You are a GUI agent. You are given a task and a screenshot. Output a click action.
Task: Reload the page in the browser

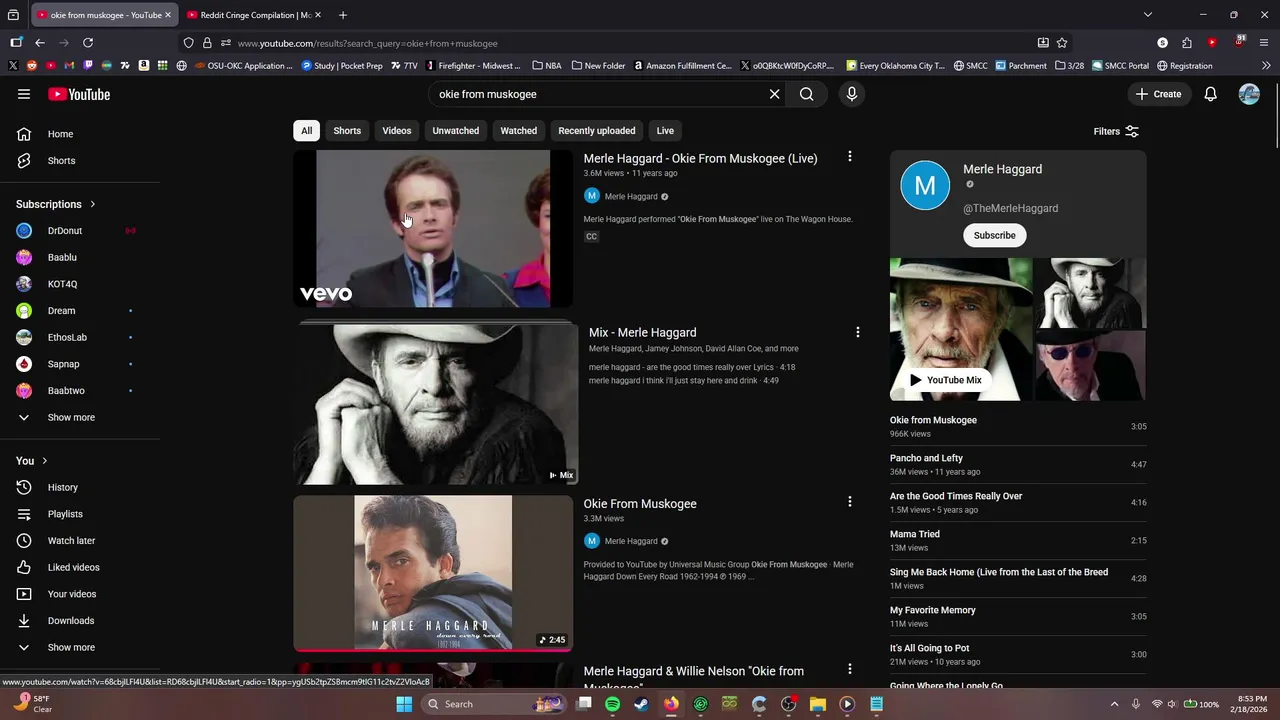click(x=88, y=43)
